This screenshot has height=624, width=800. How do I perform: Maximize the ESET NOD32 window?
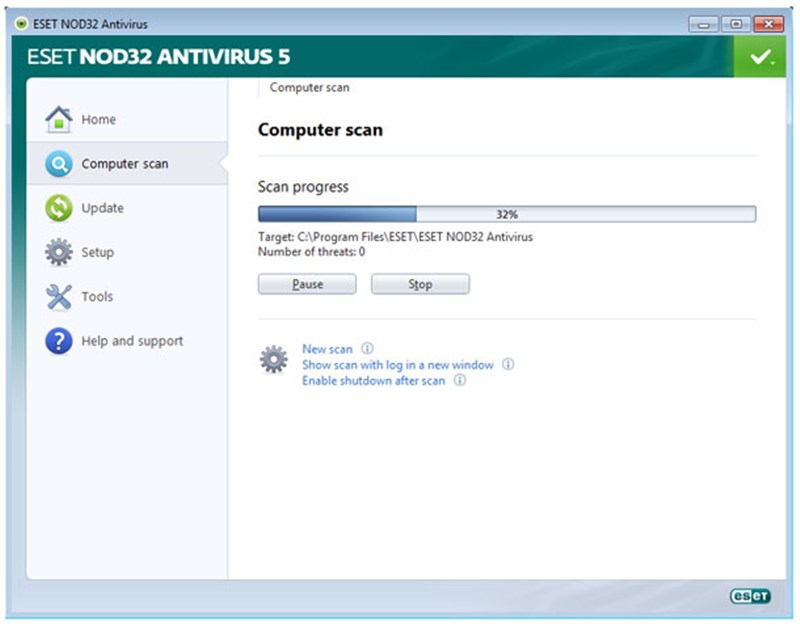point(736,24)
